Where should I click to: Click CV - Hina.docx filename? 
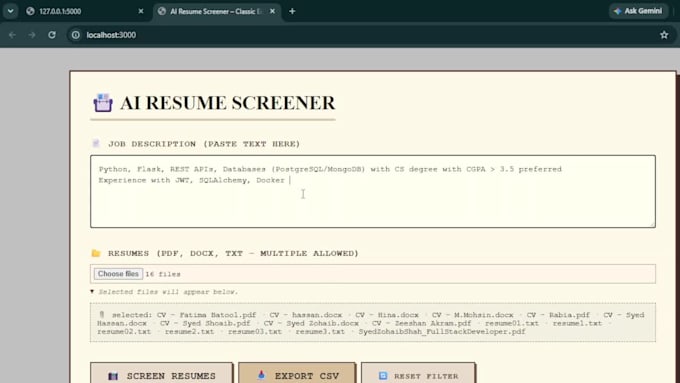tap(387, 315)
